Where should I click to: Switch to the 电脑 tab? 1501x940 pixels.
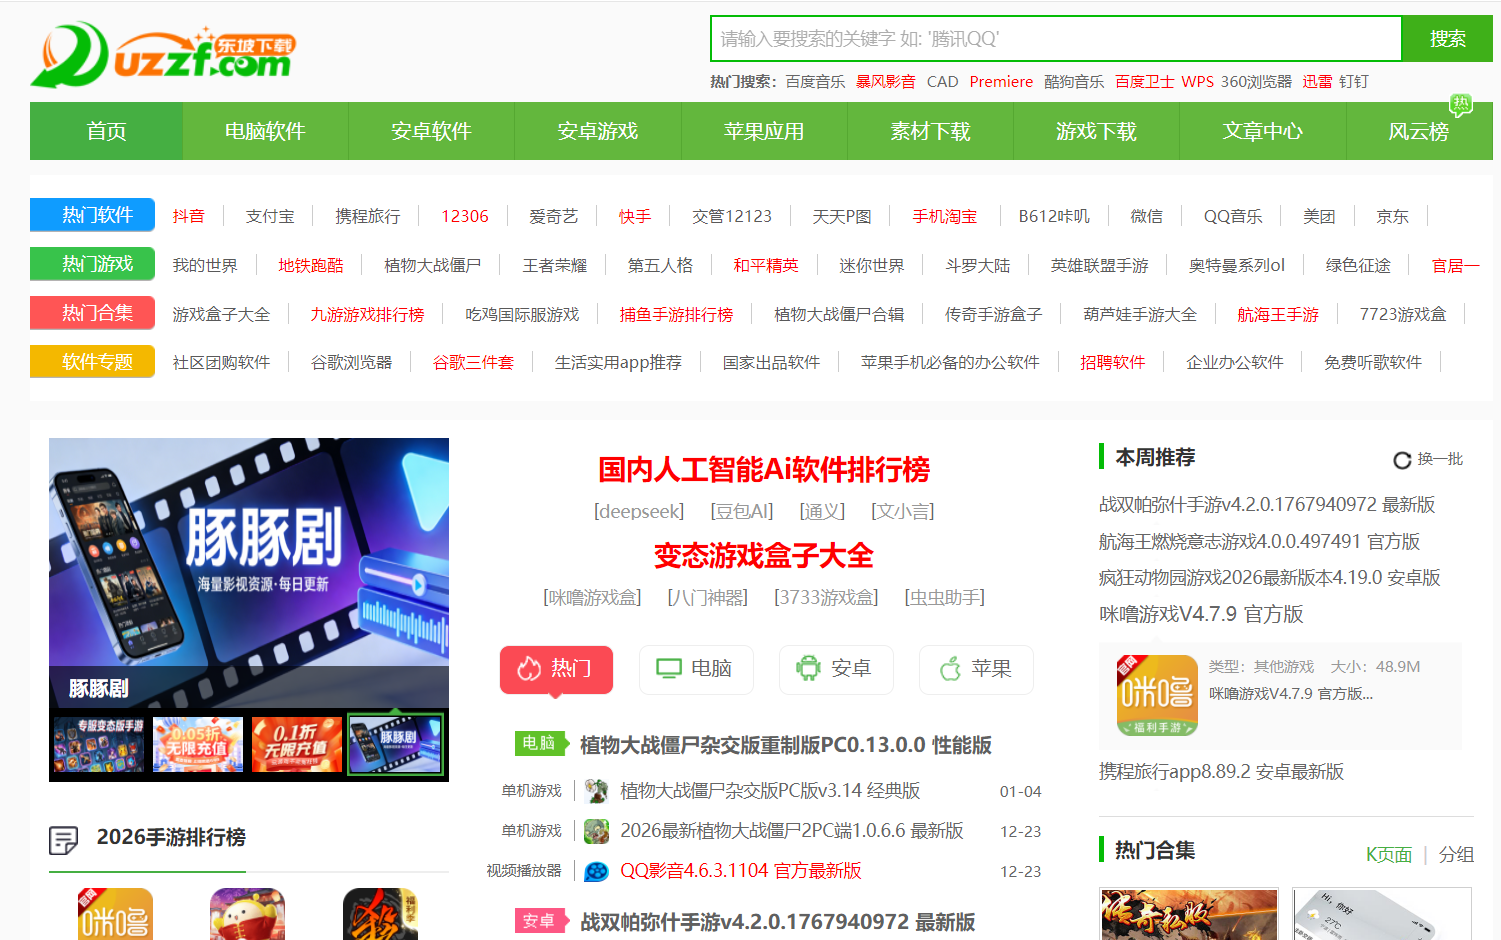pyautogui.click(x=696, y=669)
